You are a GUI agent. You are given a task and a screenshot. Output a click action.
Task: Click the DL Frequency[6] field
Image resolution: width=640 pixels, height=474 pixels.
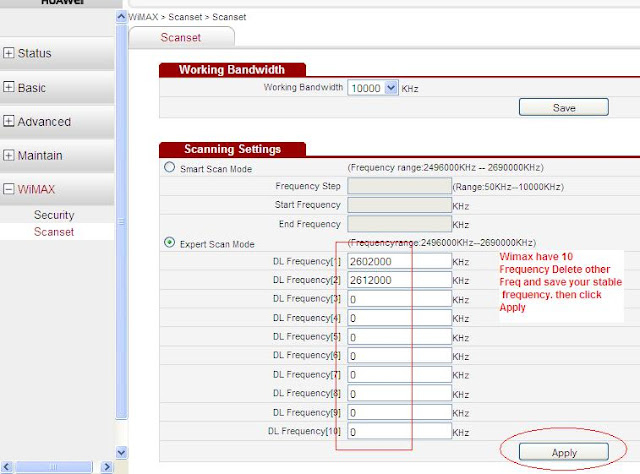(399, 356)
